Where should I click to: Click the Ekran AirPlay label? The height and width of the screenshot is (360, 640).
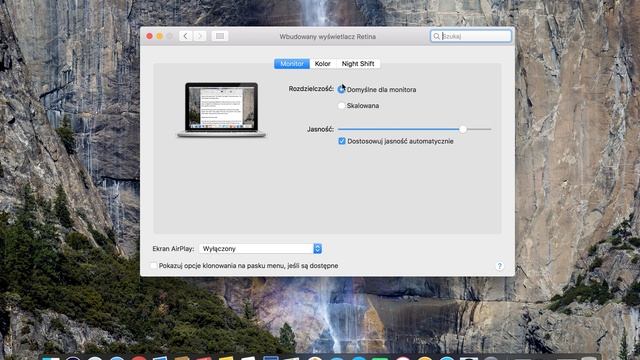(173, 249)
